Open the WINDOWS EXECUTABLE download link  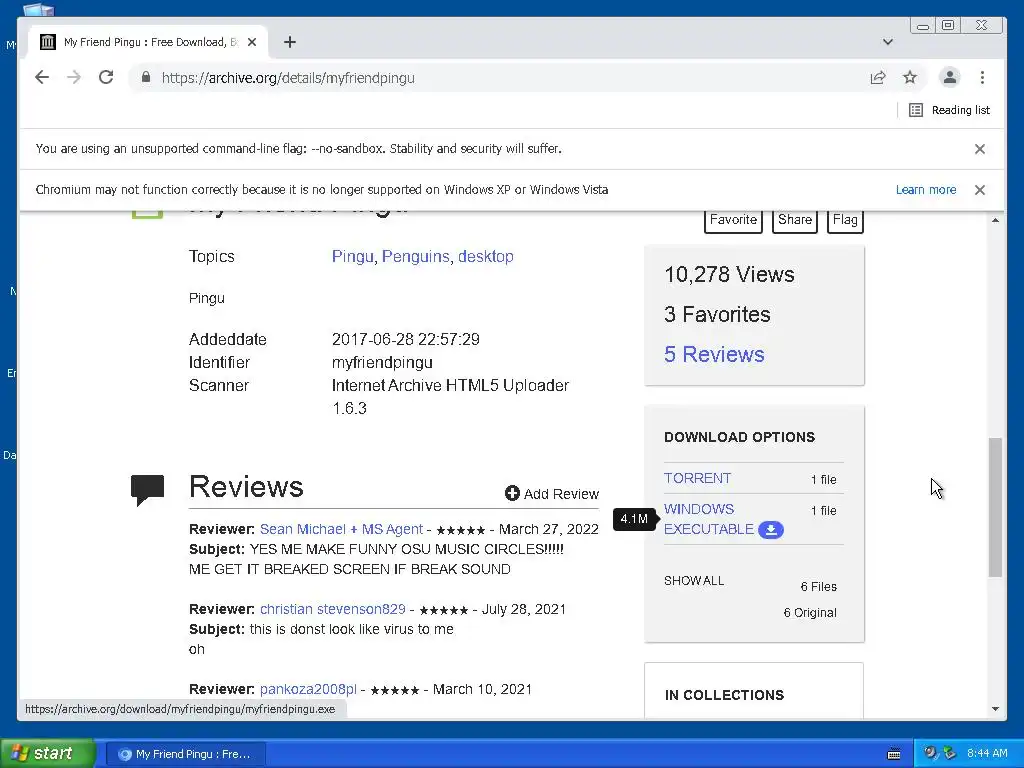tap(709, 519)
